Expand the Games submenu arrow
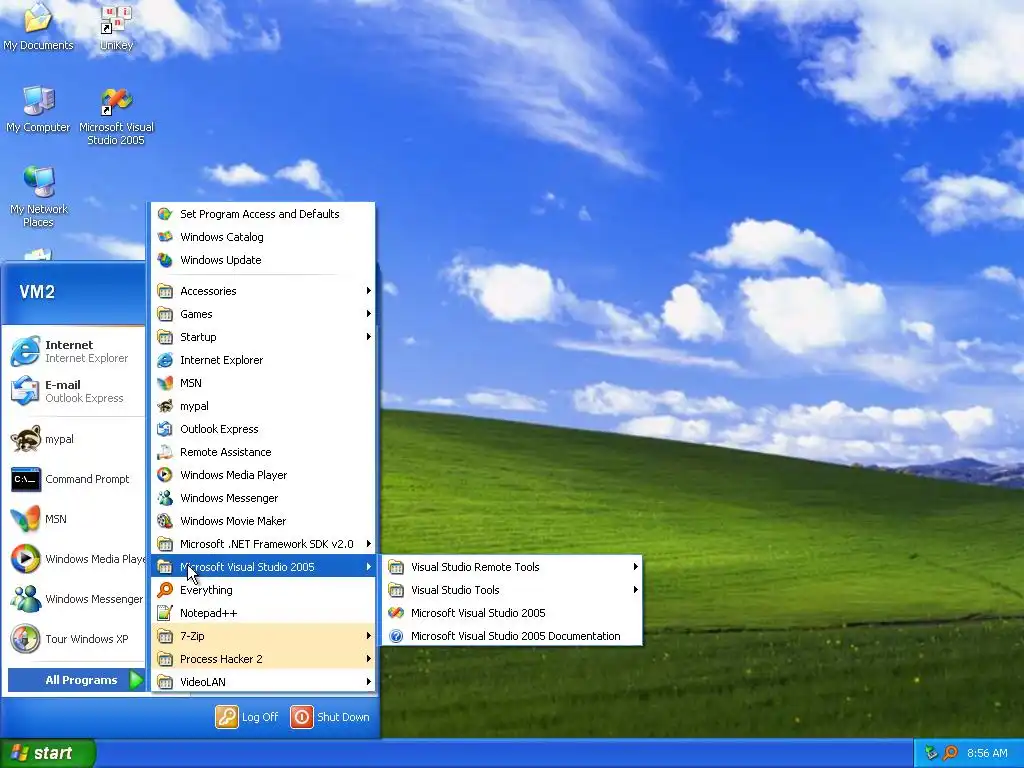 (368, 314)
